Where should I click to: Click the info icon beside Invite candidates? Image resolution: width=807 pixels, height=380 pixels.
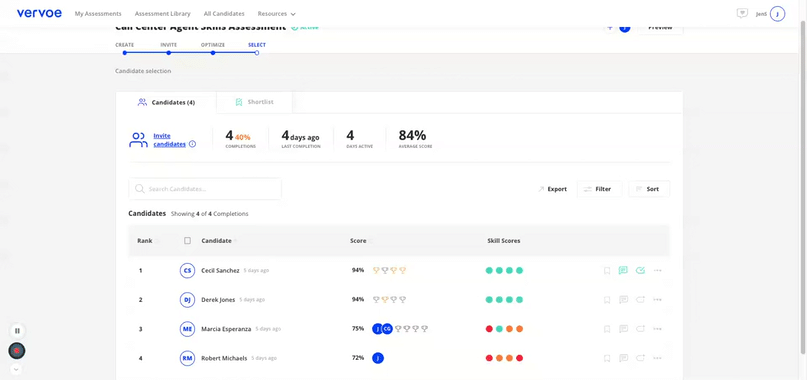pos(192,144)
